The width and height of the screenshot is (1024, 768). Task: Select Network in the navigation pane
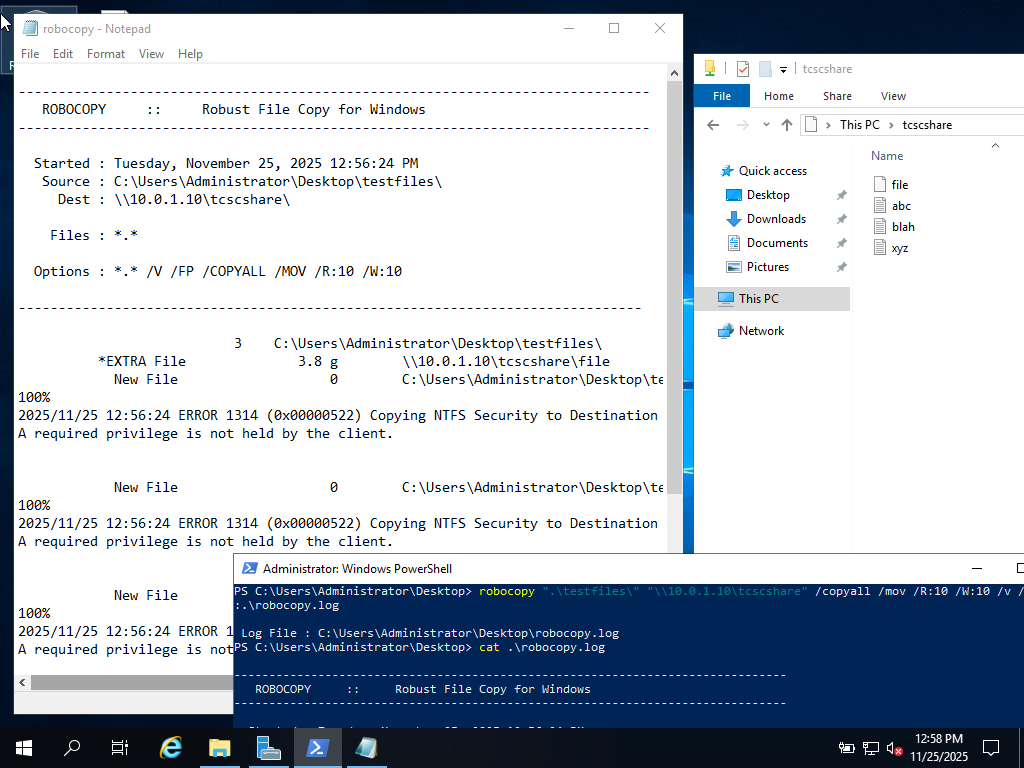[761, 331]
